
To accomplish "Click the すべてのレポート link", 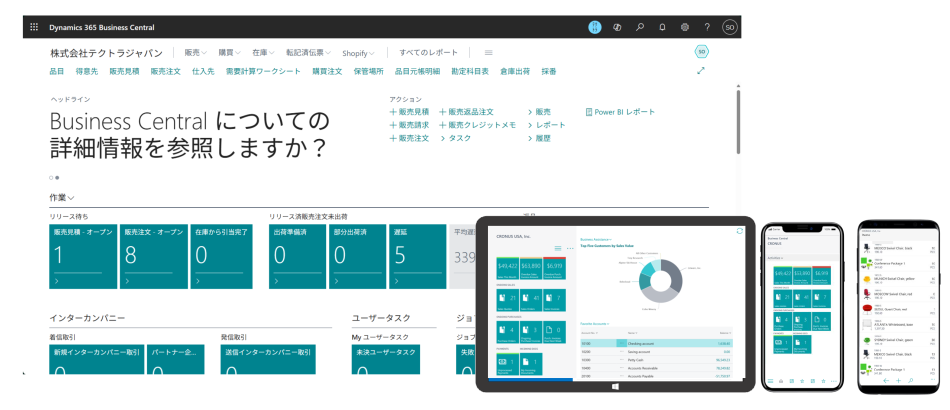I will pos(428,52).
